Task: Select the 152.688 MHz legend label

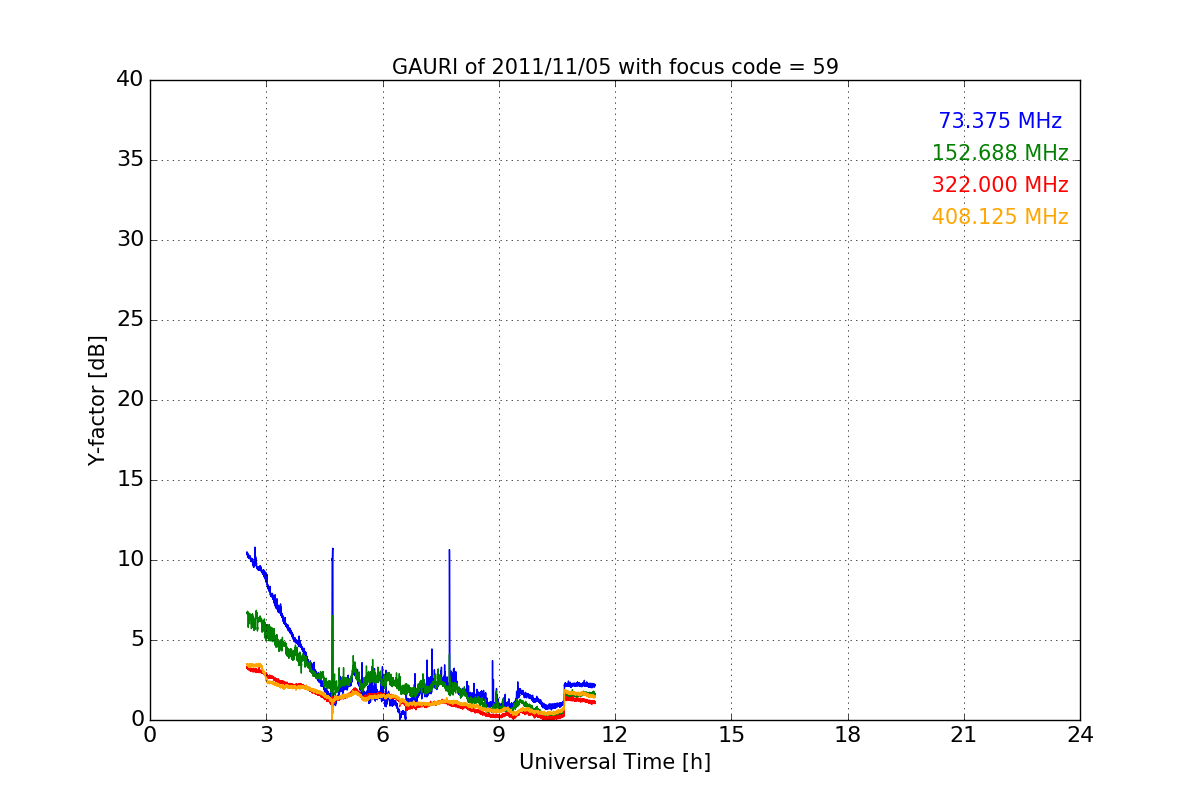Action: [1000, 153]
